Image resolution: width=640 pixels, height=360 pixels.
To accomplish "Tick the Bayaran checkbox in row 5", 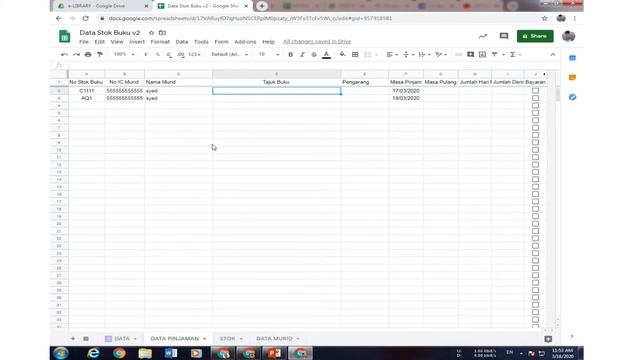I will pos(535,113).
